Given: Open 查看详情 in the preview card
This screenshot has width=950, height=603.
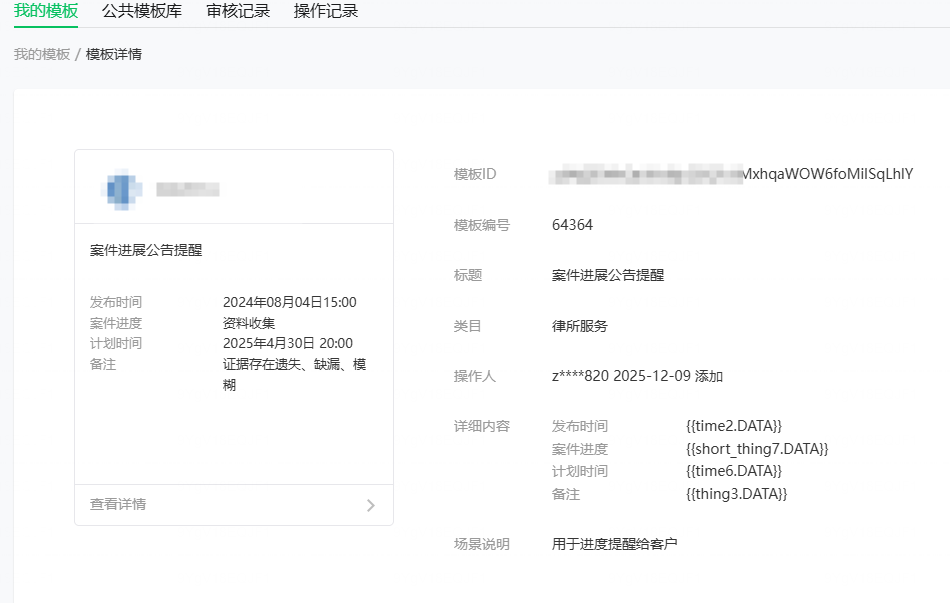Looking at the screenshot, I should coord(118,504).
